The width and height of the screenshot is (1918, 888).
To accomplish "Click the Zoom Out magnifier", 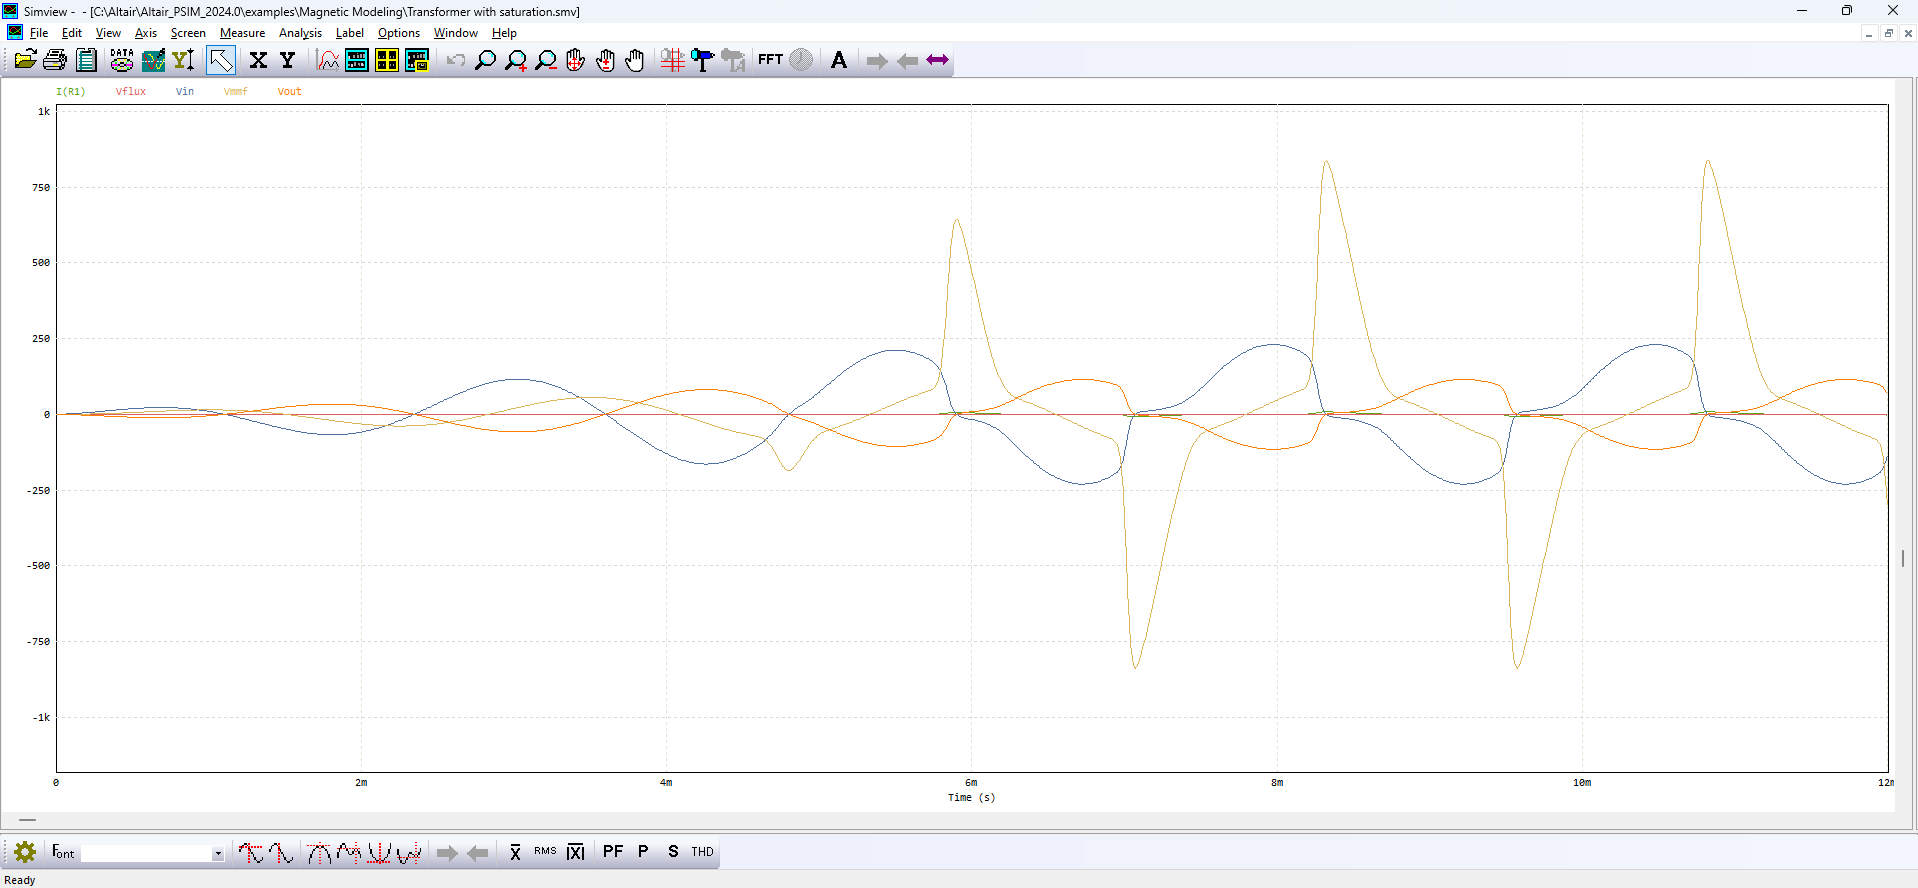I will pyautogui.click(x=546, y=61).
